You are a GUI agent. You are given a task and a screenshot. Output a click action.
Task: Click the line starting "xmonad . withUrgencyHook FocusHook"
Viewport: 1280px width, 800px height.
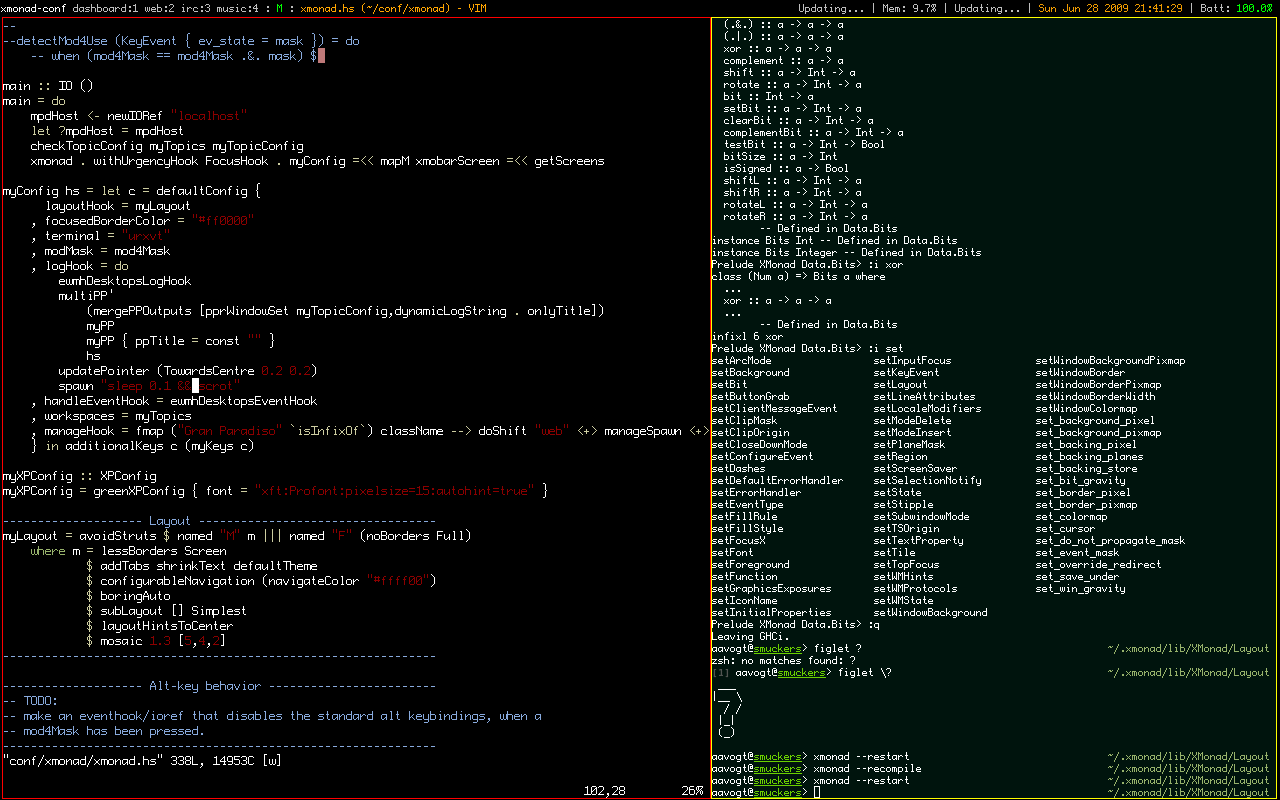317,161
